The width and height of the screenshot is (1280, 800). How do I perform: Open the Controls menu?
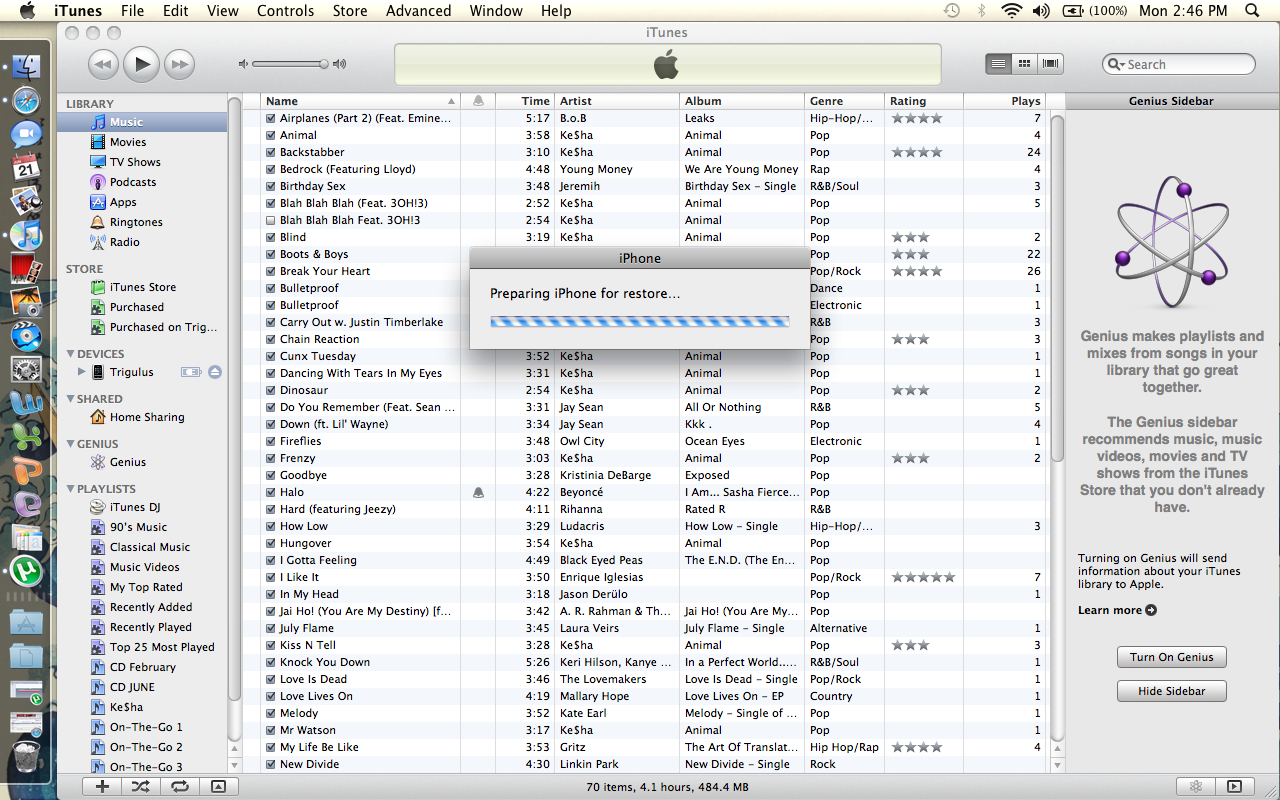click(285, 11)
